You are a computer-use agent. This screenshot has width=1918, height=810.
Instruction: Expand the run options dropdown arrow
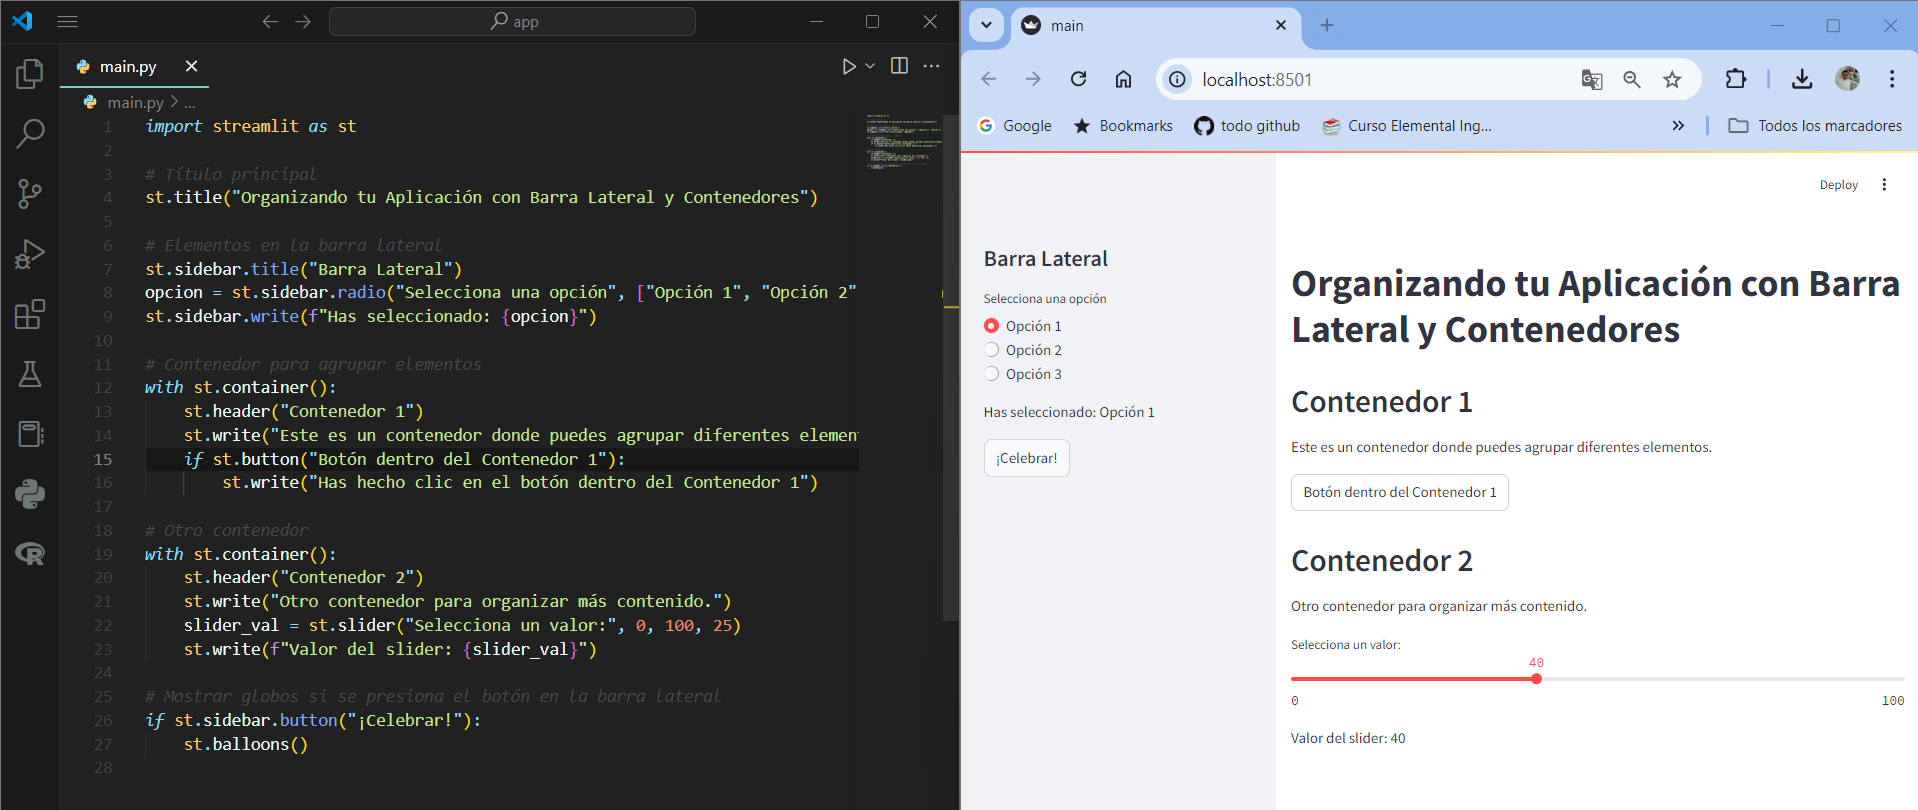(870, 66)
